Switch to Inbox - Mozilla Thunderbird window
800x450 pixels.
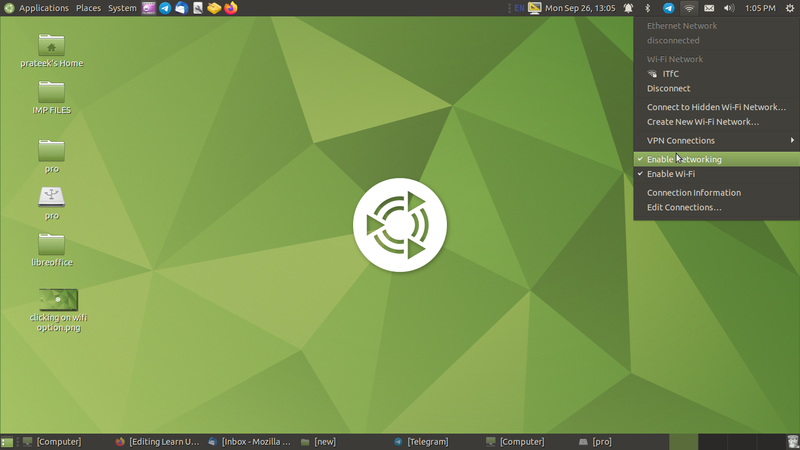tap(249, 442)
